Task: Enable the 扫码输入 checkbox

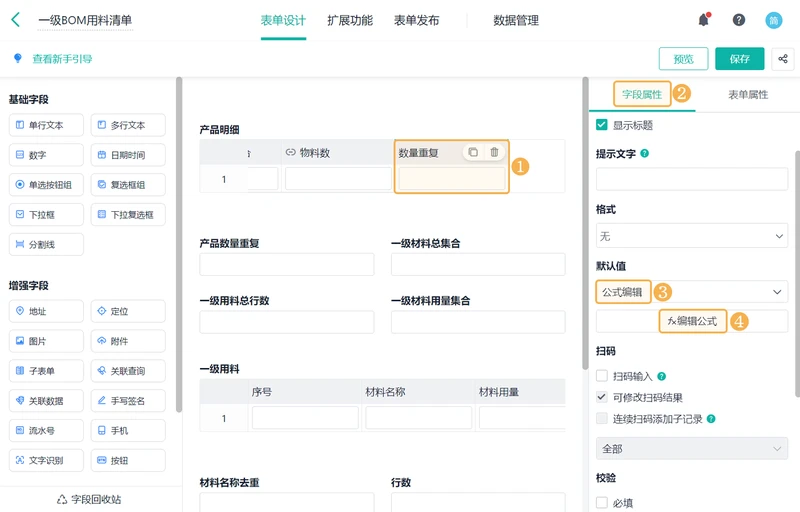Action: tap(602, 376)
